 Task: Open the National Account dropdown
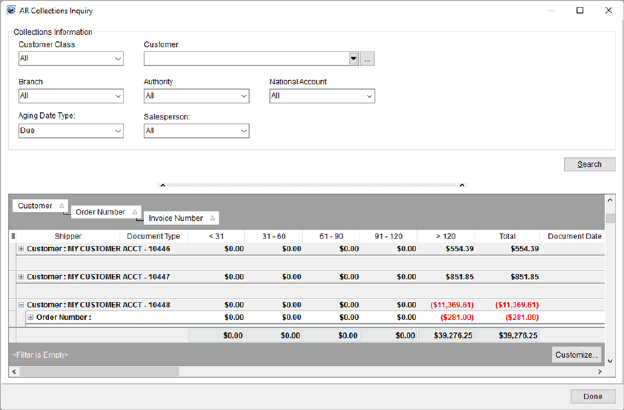[x=368, y=96]
